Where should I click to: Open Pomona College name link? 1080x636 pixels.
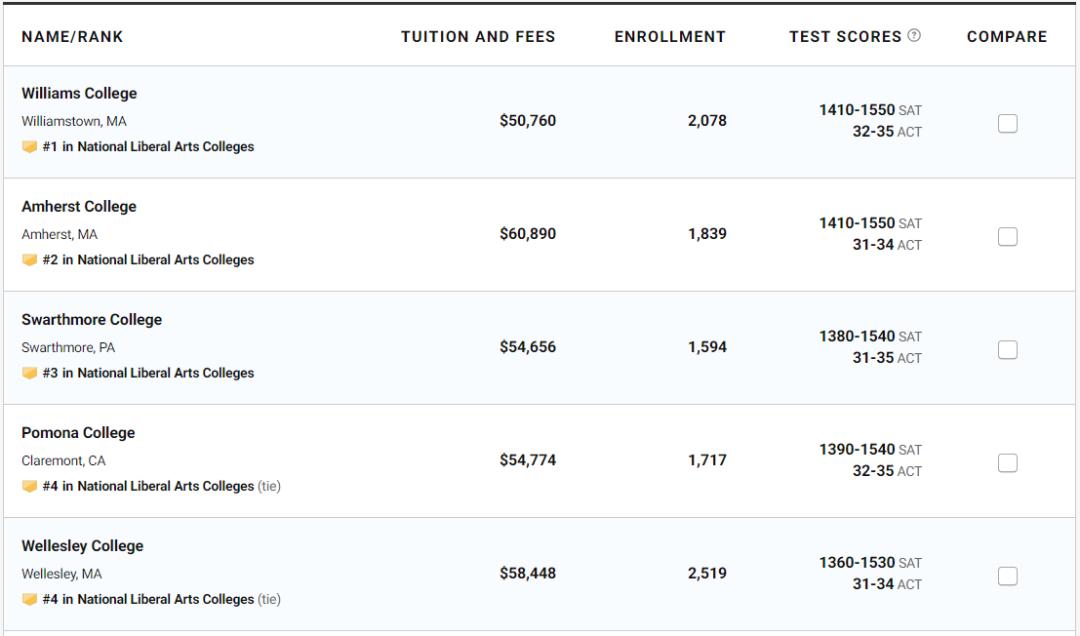(x=78, y=433)
